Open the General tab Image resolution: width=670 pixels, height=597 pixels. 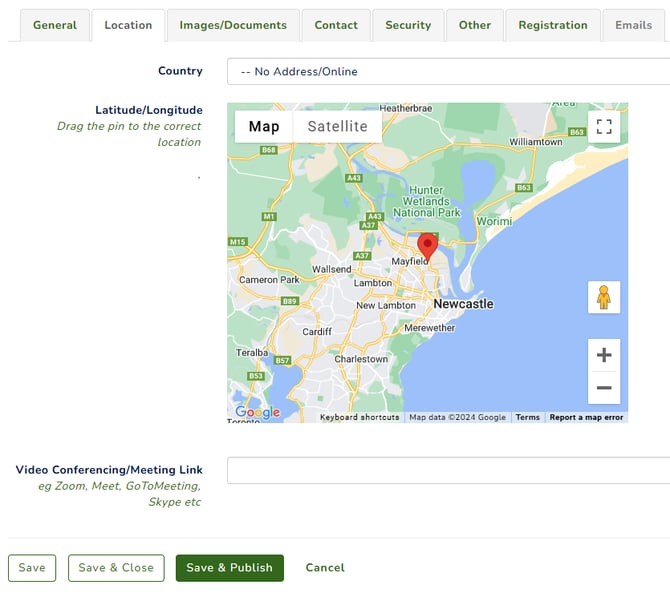click(x=55, y=25)
